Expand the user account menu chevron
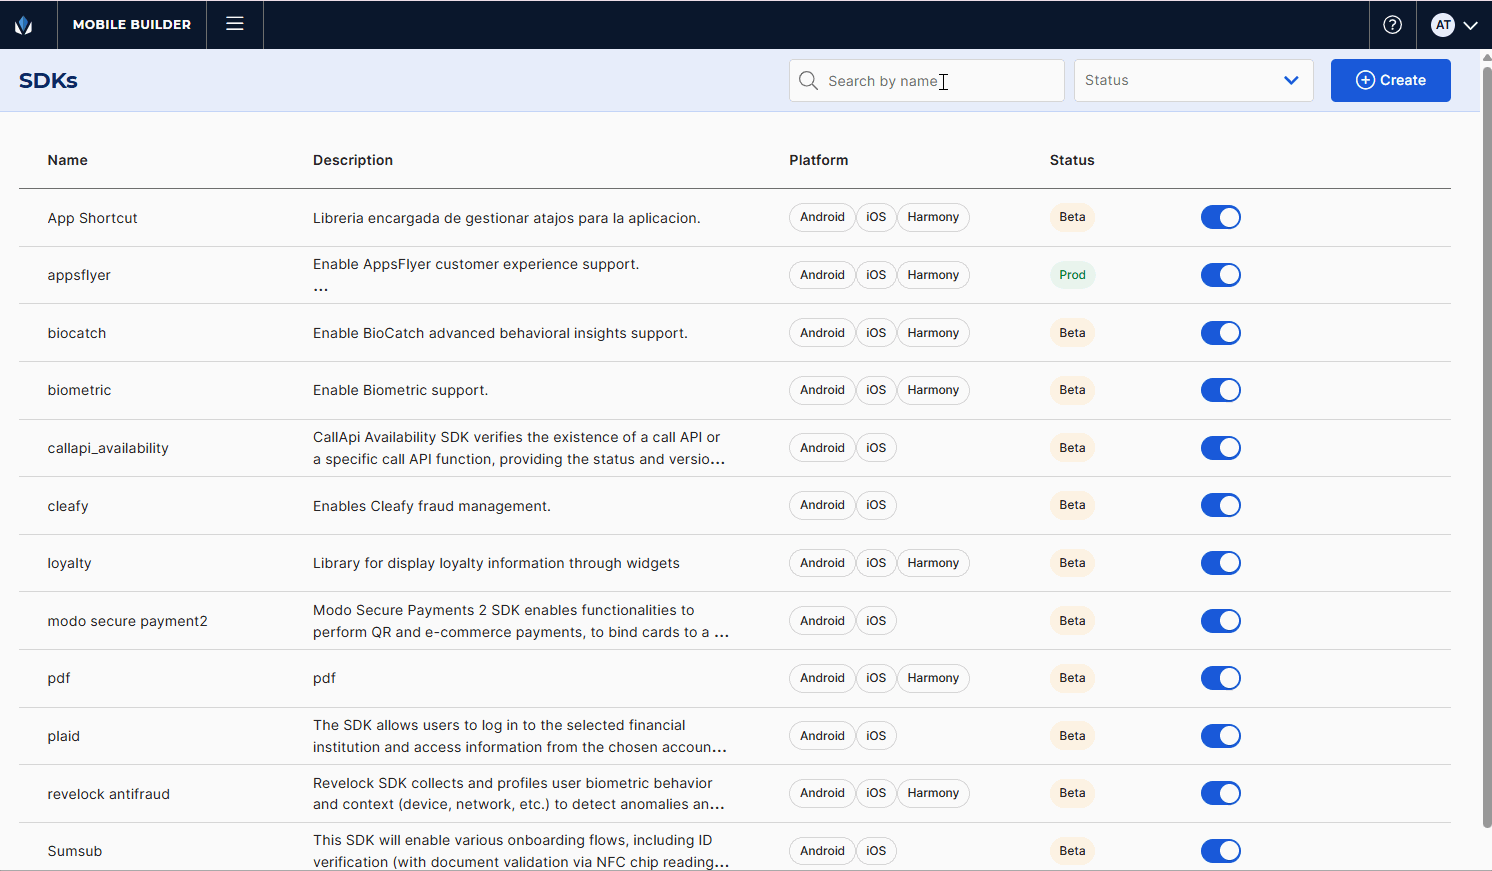The image size is (1492, 871). coord(1470,26)
